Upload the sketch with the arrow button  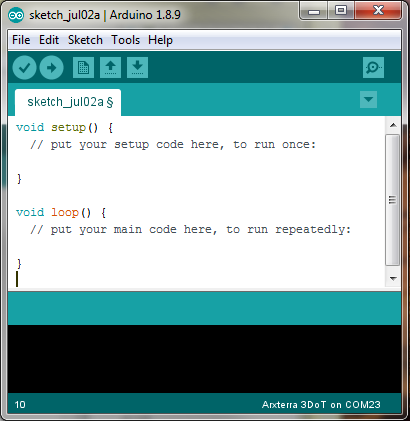51,68
